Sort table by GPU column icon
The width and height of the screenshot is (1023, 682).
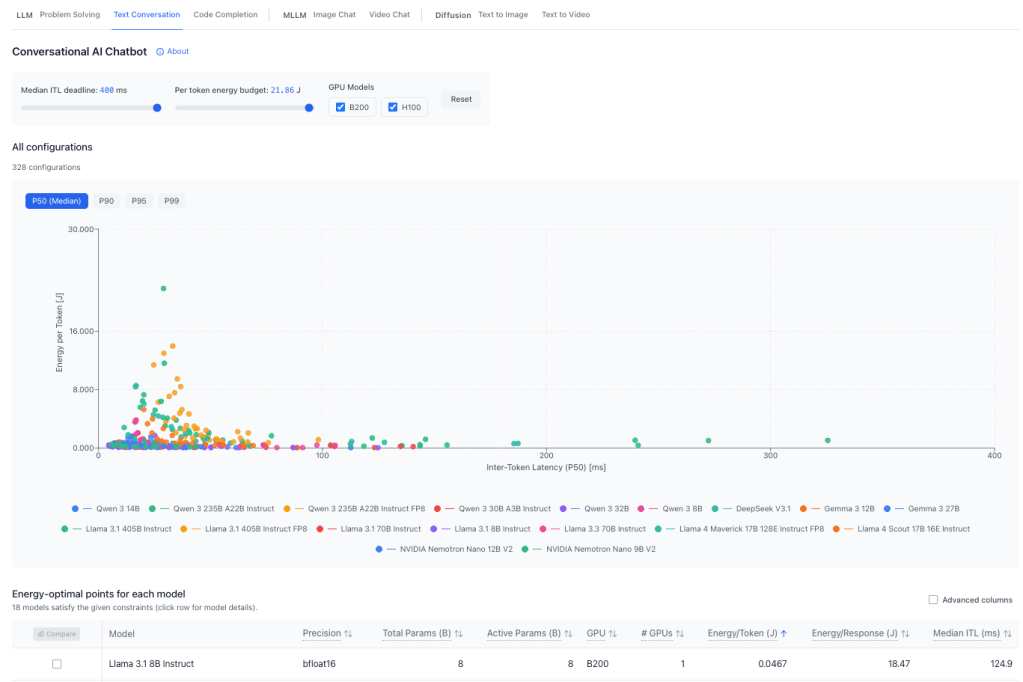[x=612, y=633]
